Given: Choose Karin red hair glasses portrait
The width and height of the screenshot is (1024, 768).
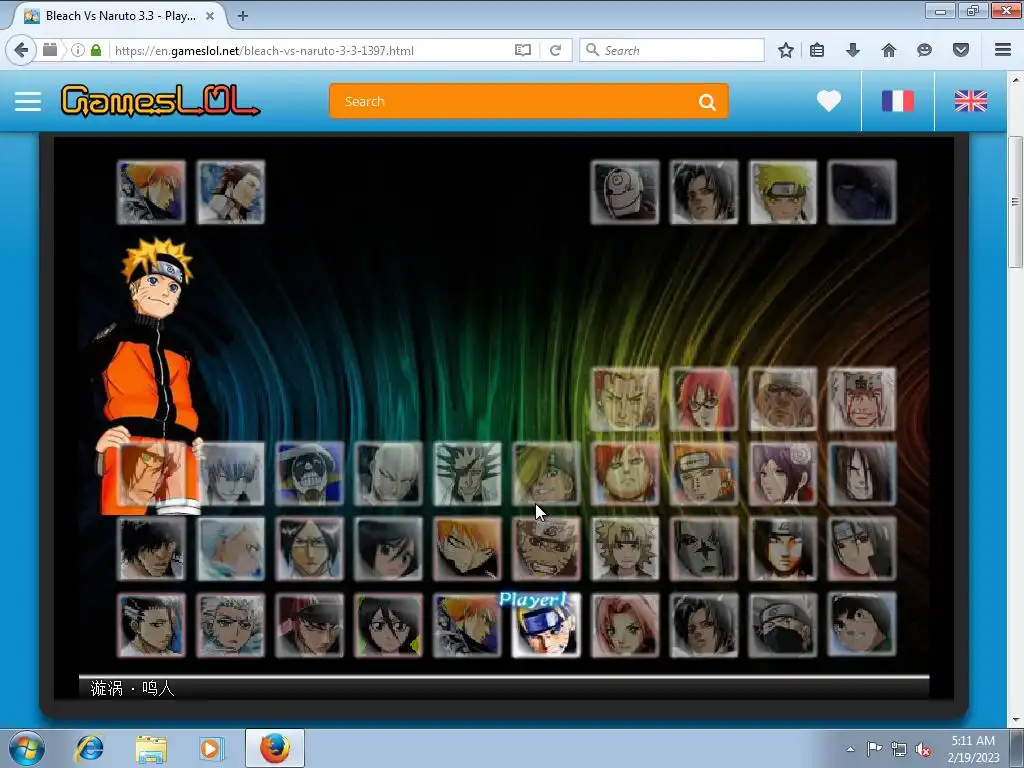Looking at the screenshot, I should pyautogui.click(x=704, y=399).
